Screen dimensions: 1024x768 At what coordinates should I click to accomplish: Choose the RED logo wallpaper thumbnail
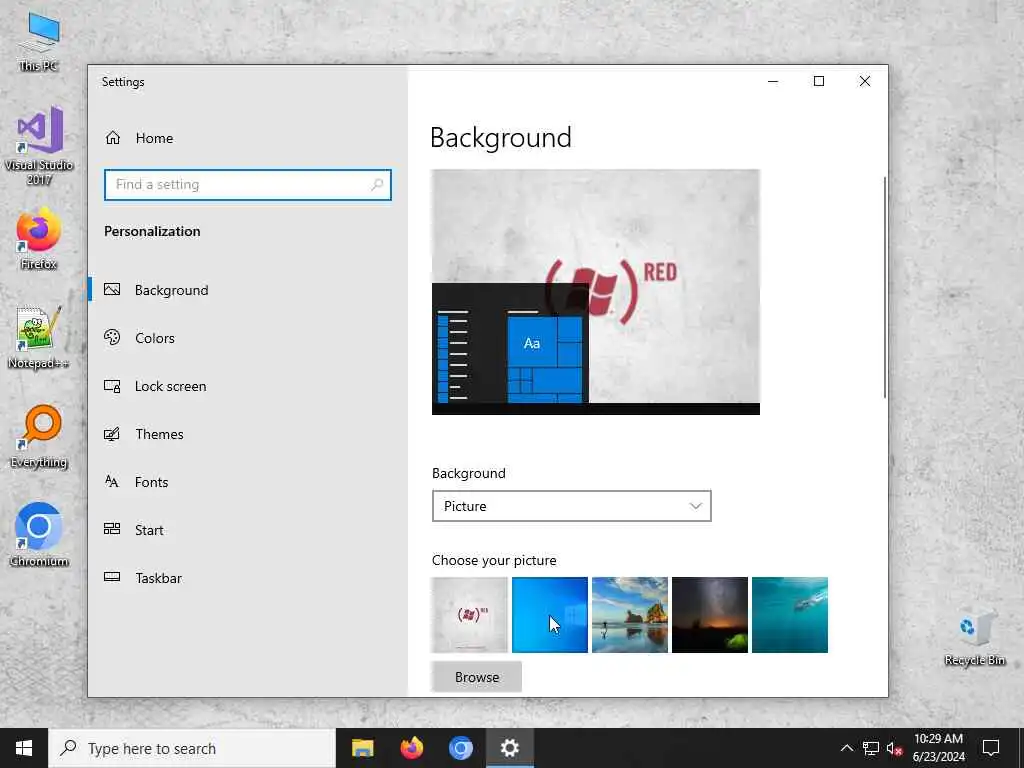470,615
